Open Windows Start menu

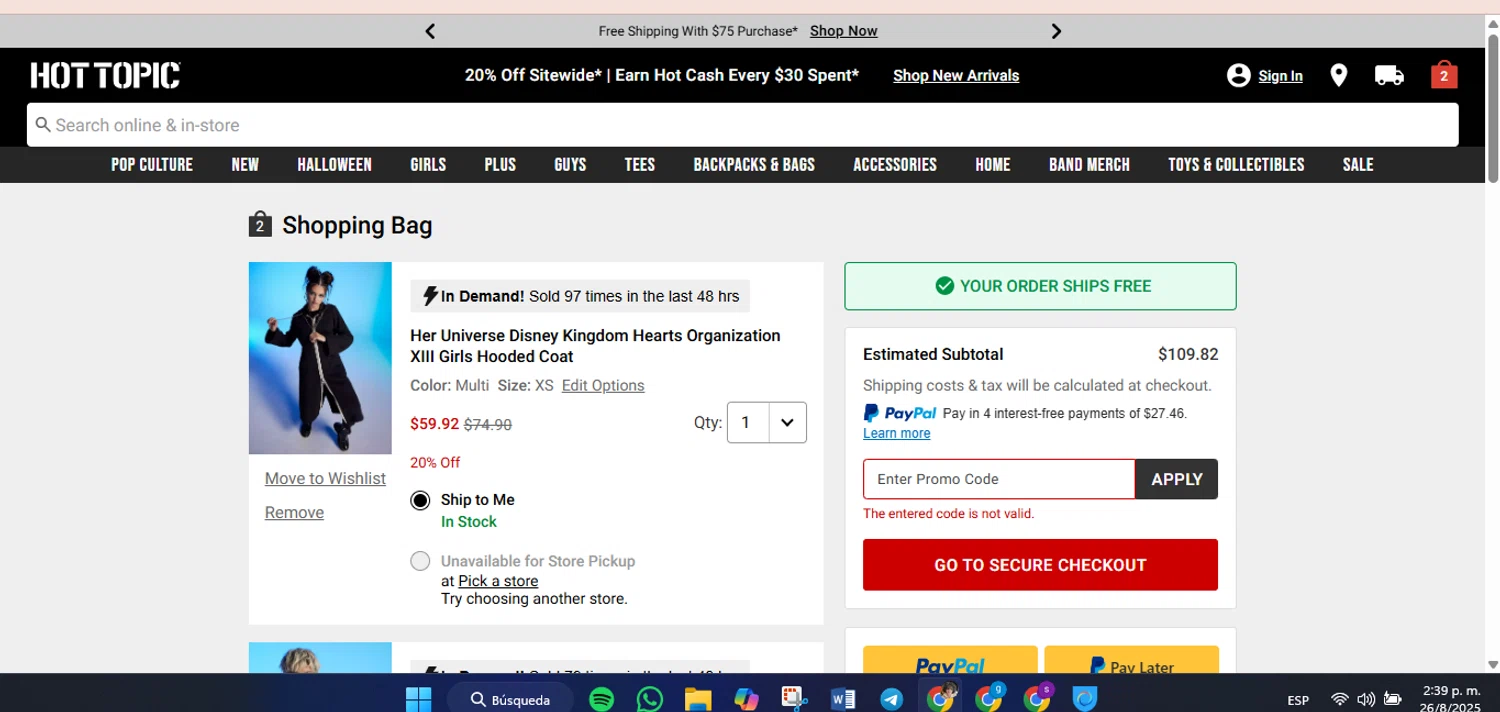[419, 699]
